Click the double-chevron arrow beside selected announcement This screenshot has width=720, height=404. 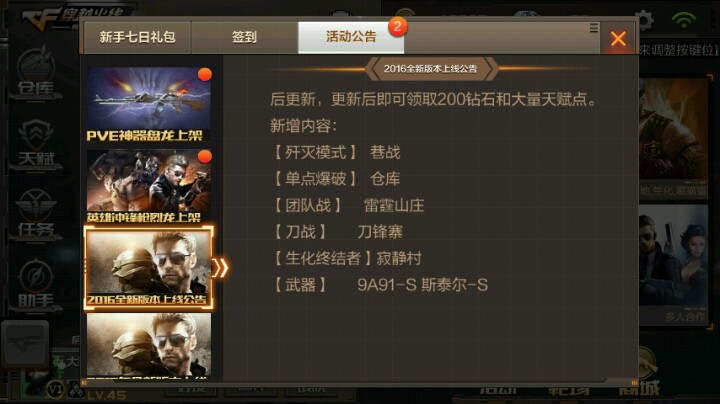point(220,268)
